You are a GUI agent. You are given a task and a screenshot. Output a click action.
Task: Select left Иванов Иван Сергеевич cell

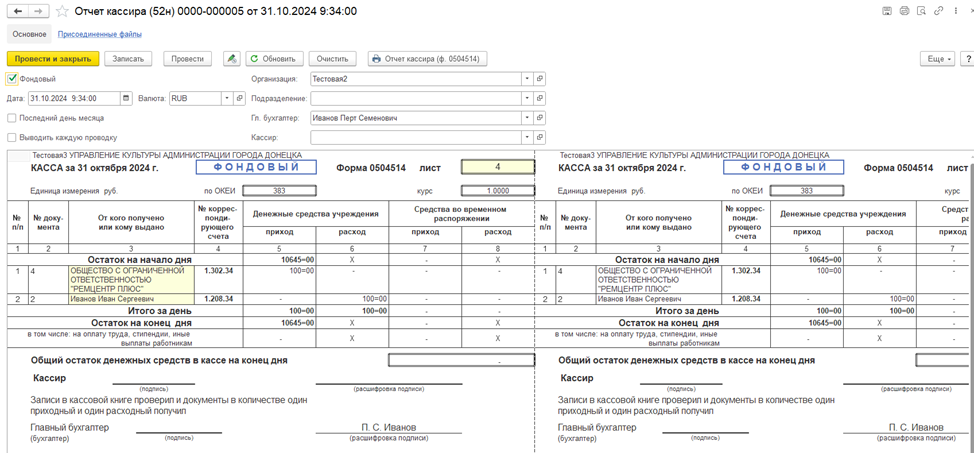tap(132, 299)
